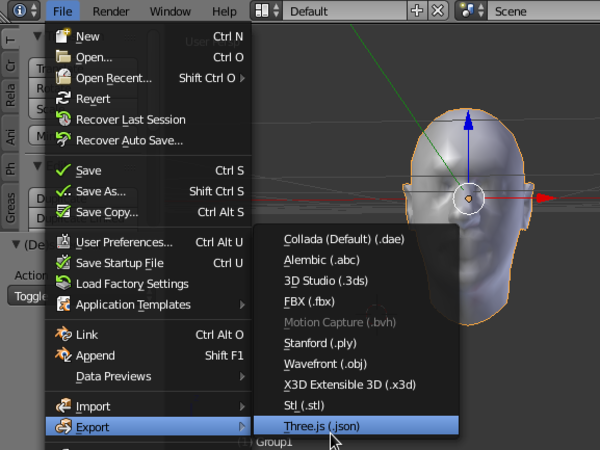The height and width of the screenshot is (450, 600).
Task: Click the Save checkmark icon
Action: 63,170
